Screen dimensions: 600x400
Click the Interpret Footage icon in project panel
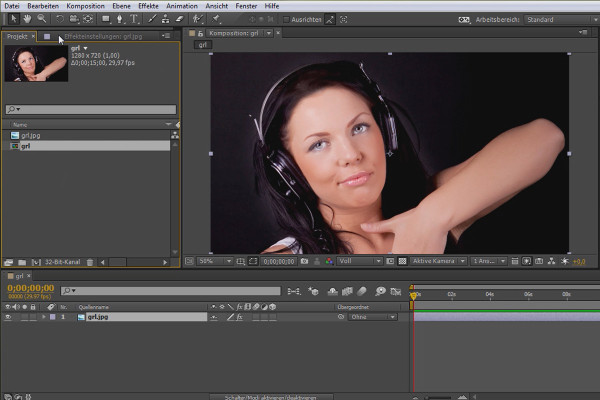pos(8,263)
